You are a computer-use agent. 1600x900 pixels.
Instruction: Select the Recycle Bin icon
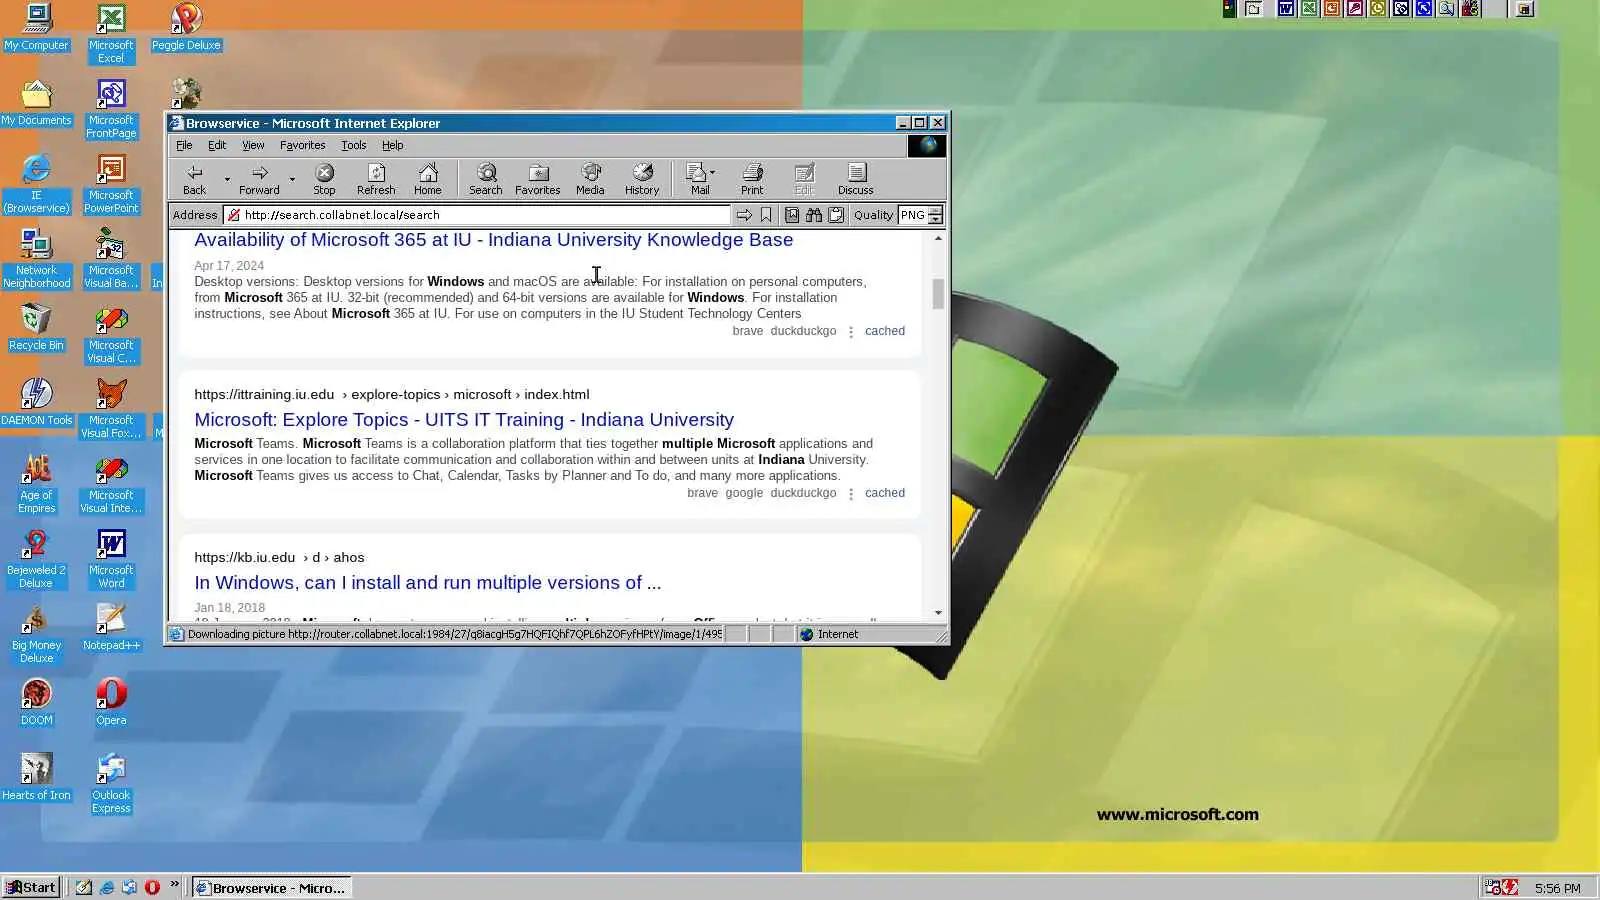click(37, 326)
